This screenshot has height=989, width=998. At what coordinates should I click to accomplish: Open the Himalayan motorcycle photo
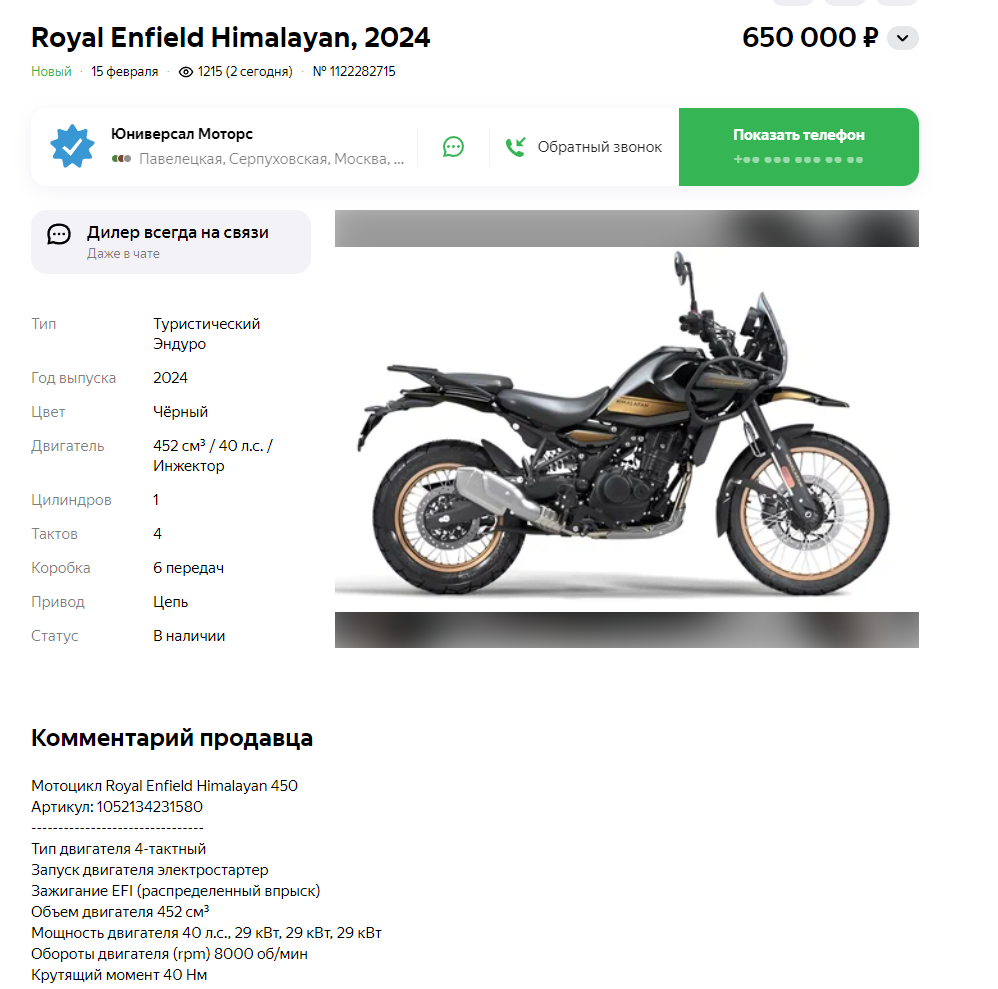(x=626, y=429)
